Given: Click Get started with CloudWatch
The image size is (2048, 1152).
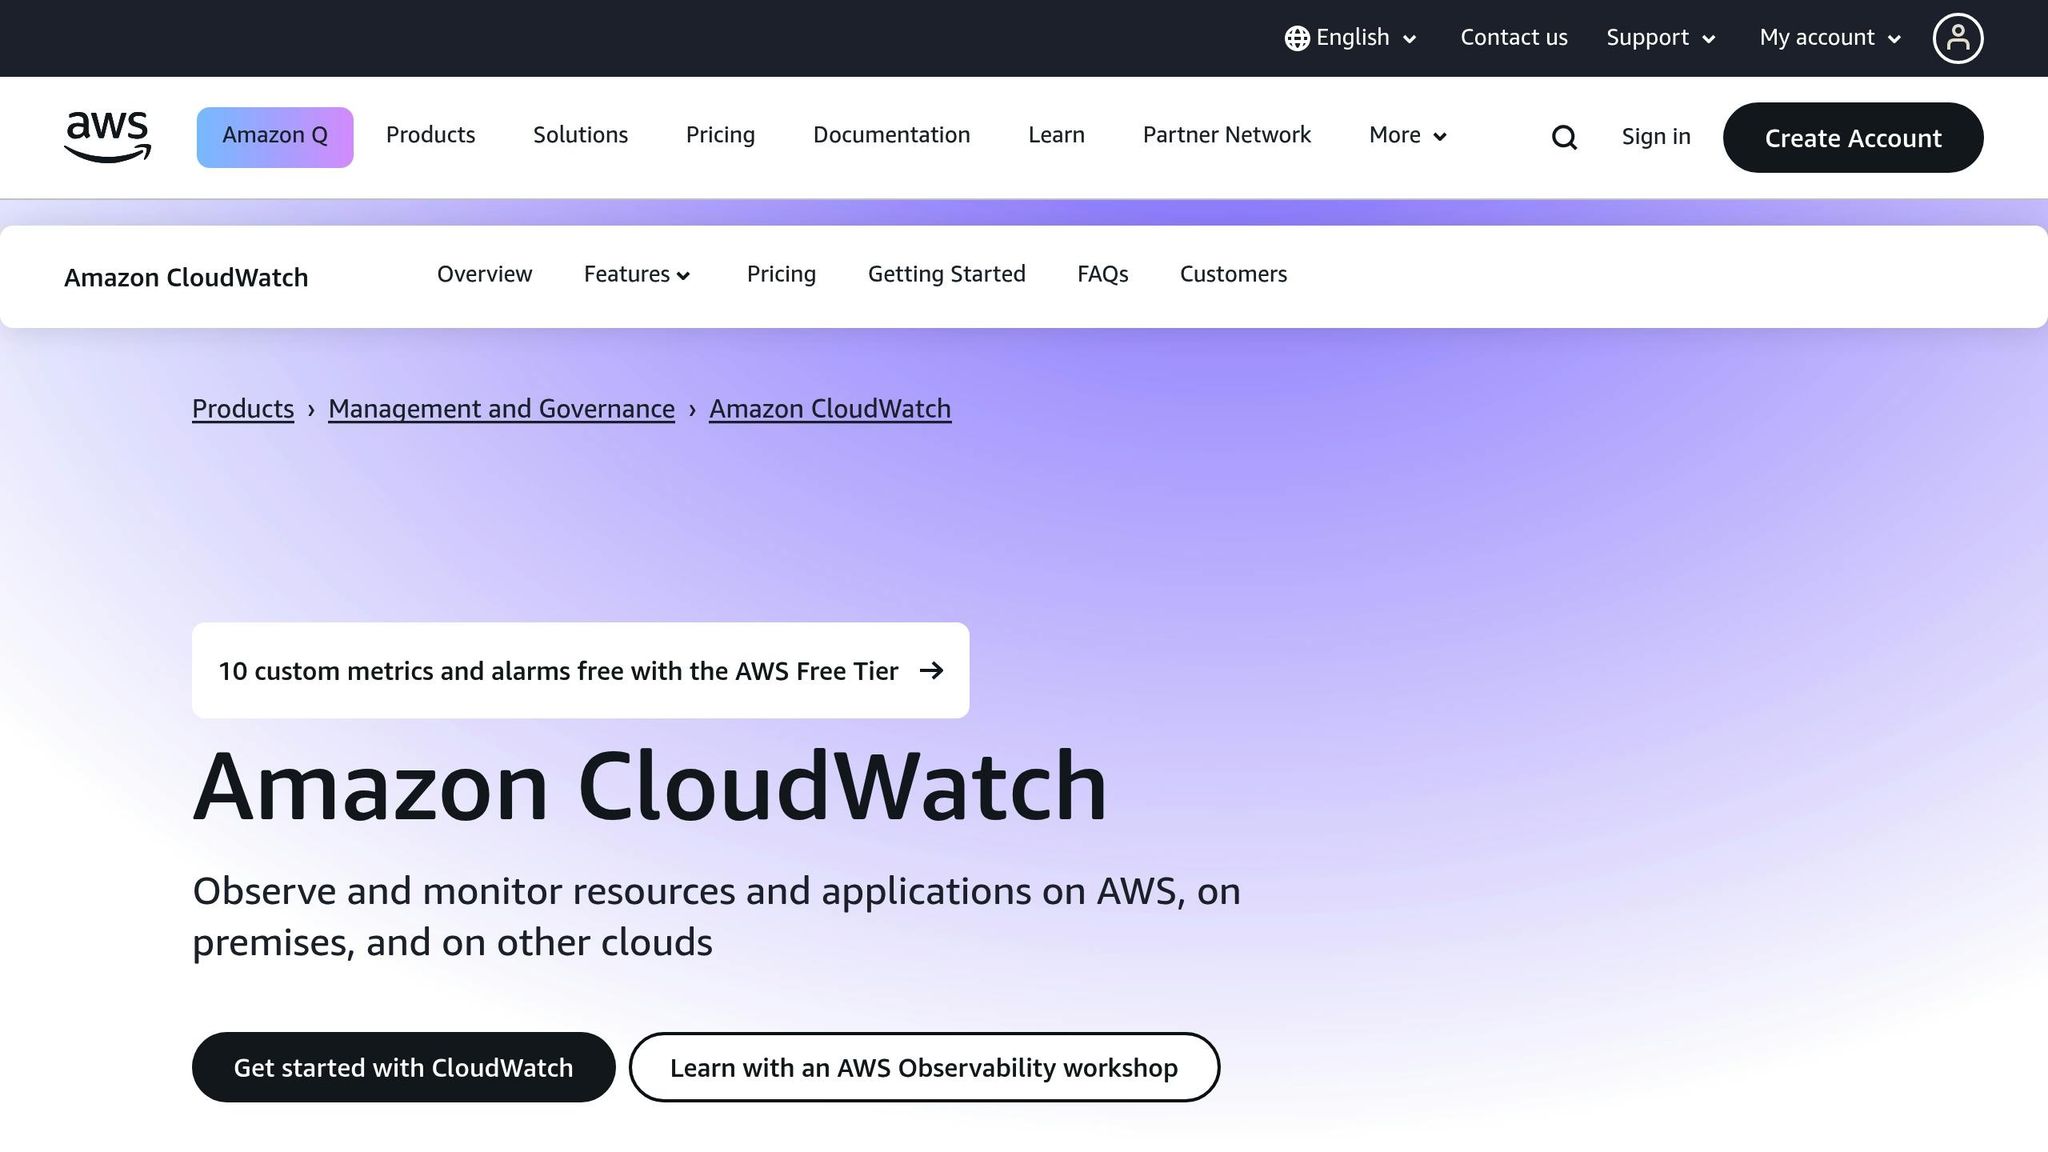Looking at the screenshot, I should pyautogui.click(x=403, y=1067).
